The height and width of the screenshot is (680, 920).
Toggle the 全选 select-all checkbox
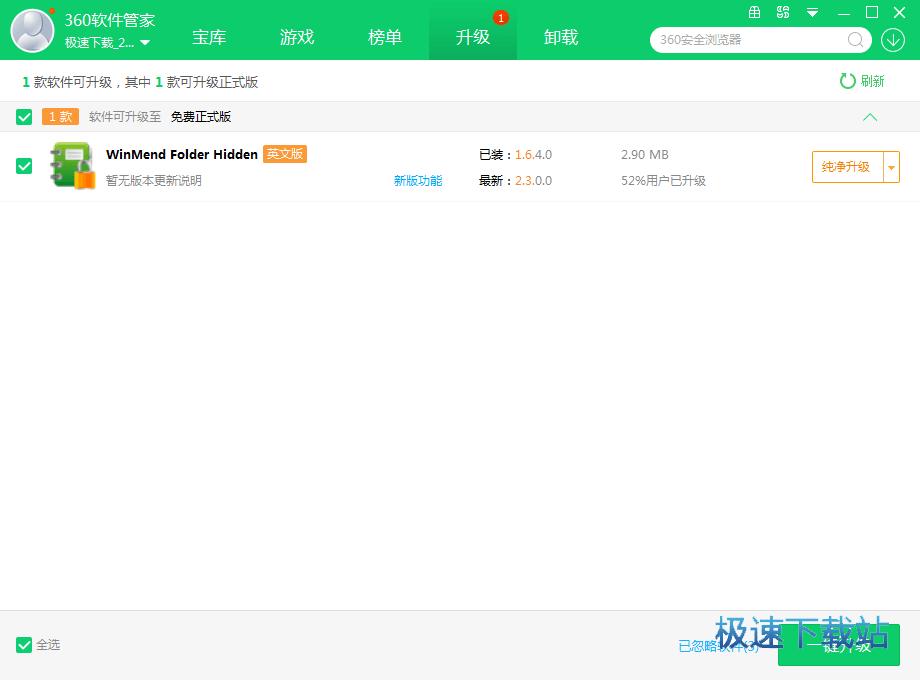pyautogui.click(x=24, y=645)
